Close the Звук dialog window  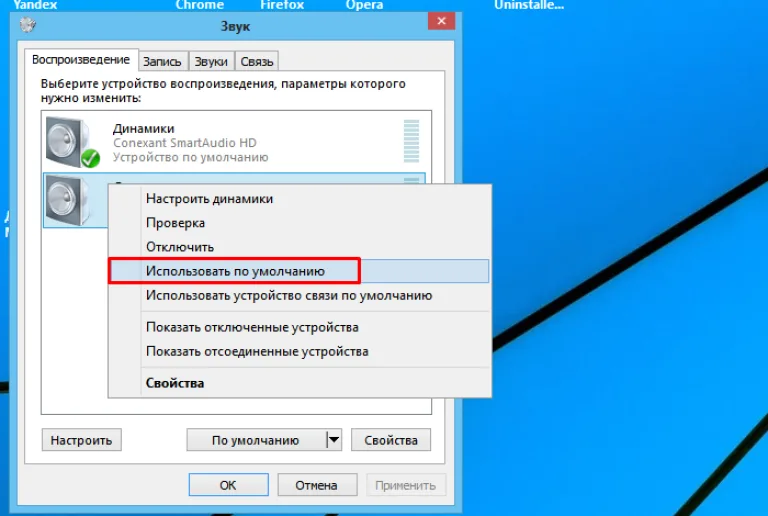441,21
